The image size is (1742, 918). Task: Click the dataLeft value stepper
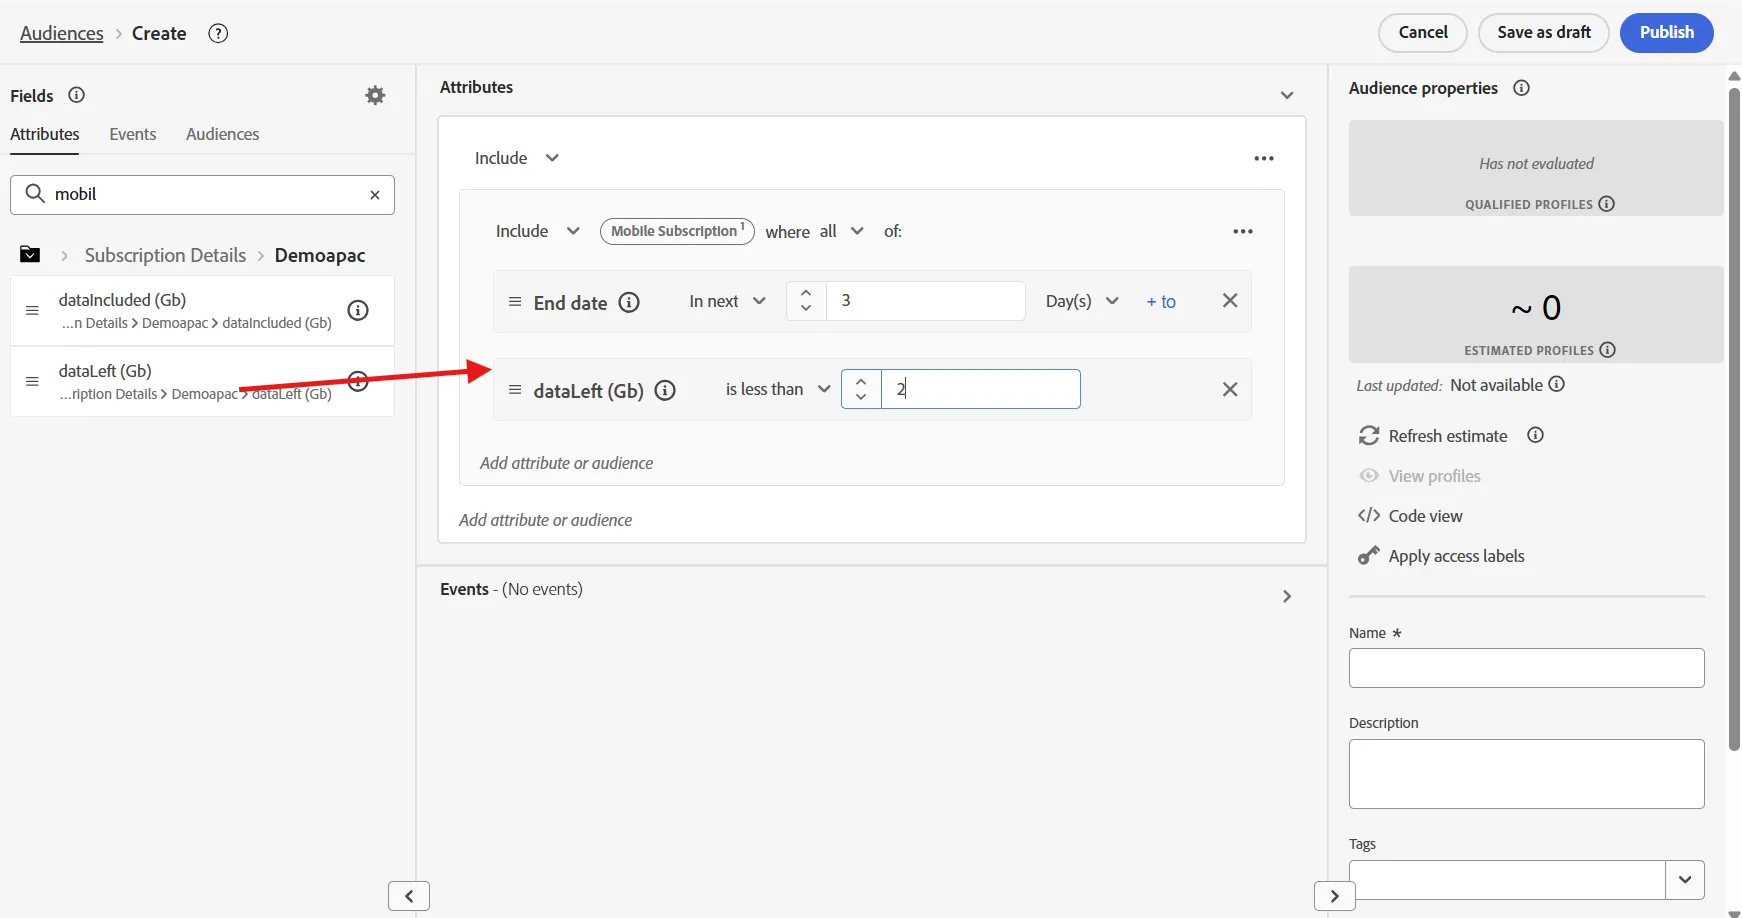[861, 389]
